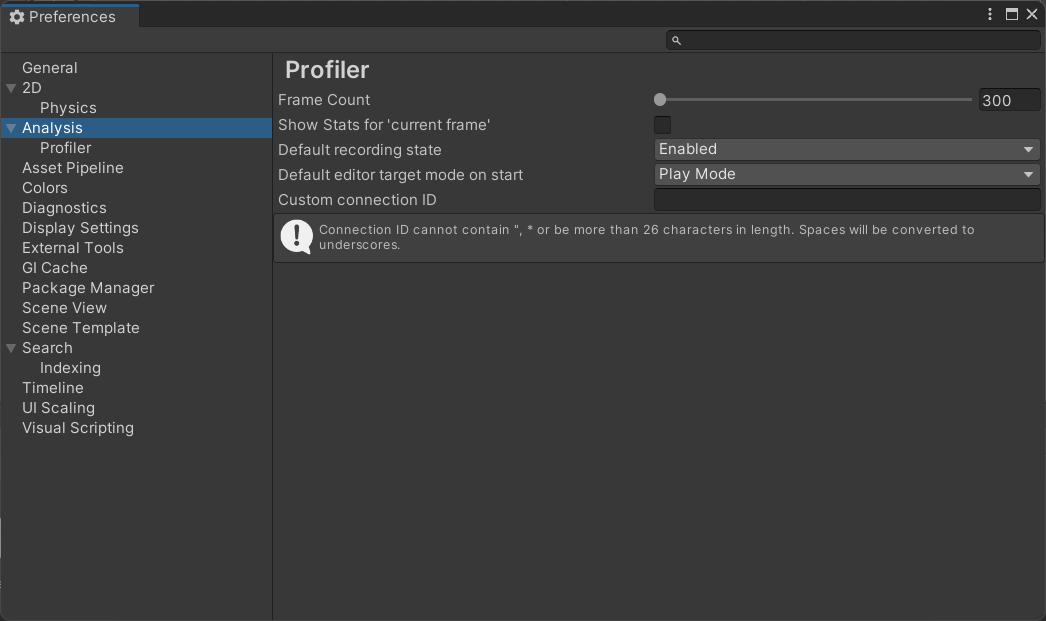1046x621 pixels.
Task: Click the Frame Count slider handle
Action: tap(660, 100)
